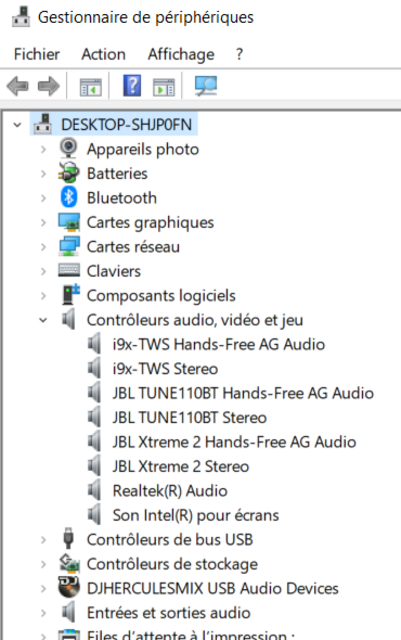The image size is (401, 640).
Task: Select the DESKTOP-SHJP0FN computer name
Action: coord(127,124)
